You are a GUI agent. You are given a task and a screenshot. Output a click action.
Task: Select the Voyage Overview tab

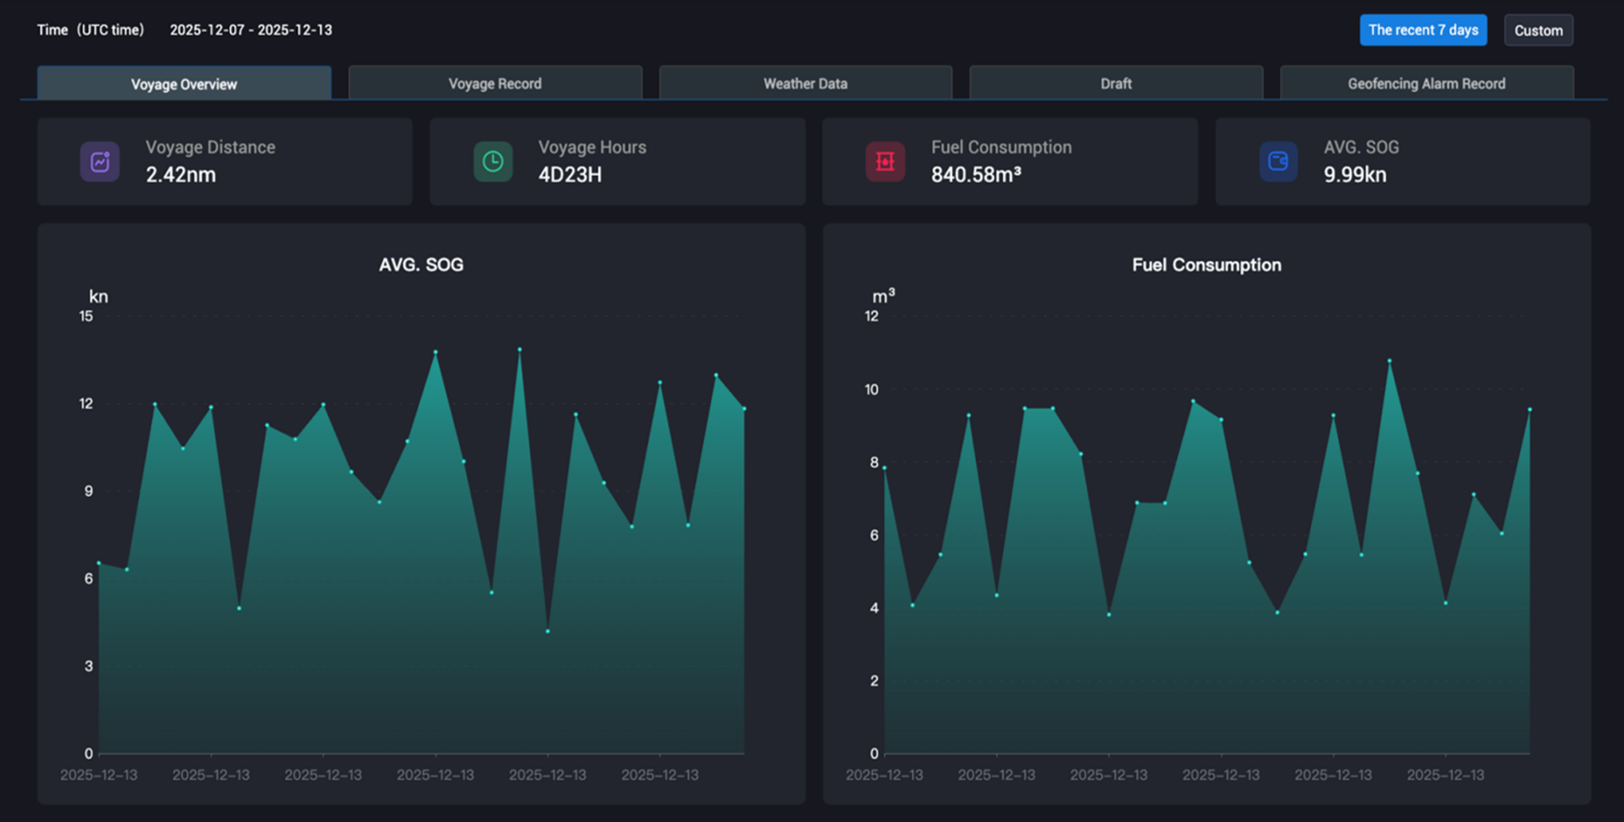coord(184,84)
